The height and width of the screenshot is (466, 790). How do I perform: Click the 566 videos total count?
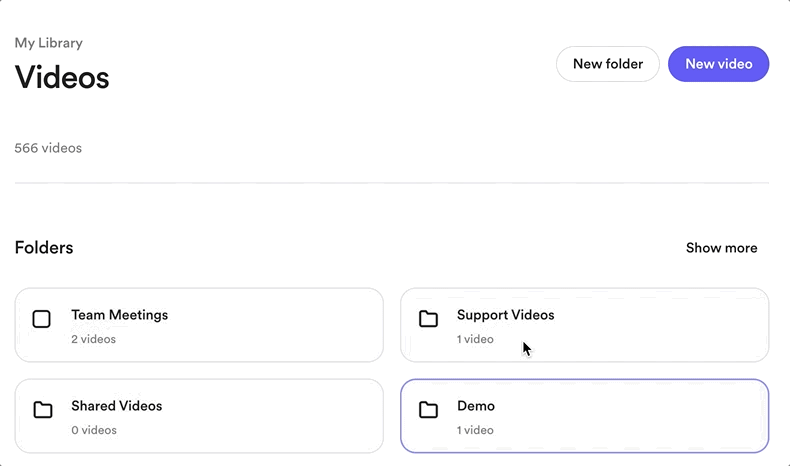(48, 148)
